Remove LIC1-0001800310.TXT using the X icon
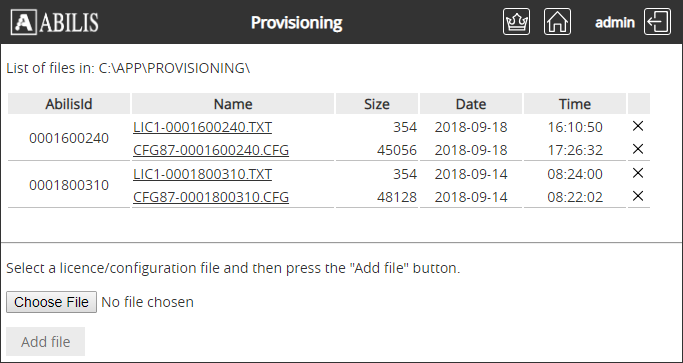 [x=638, y=173]
